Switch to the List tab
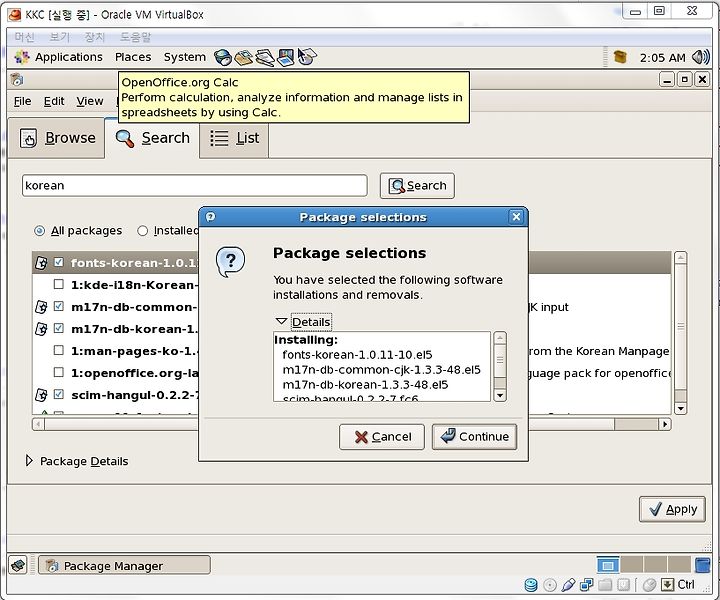720x600 pixels. pyautogui.click(x=234, y=138)
